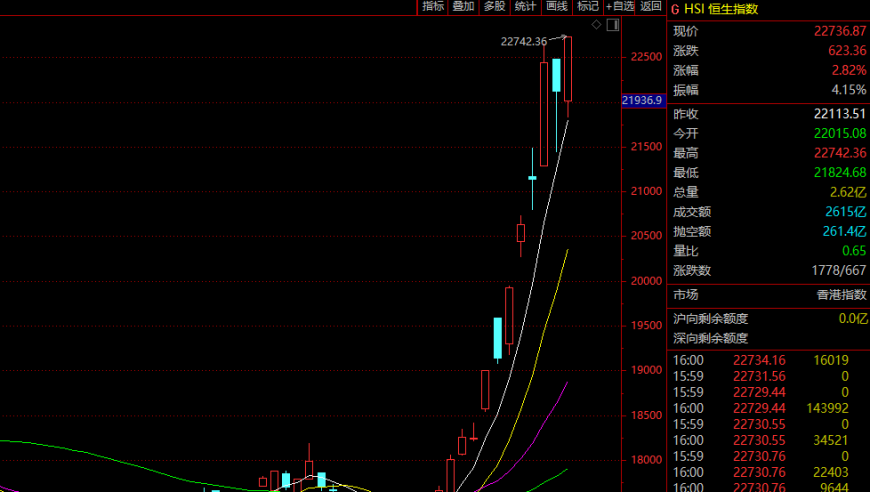The image size is (870, 492).
Task: Open the 指标 indicators menu
Action: 433,7
